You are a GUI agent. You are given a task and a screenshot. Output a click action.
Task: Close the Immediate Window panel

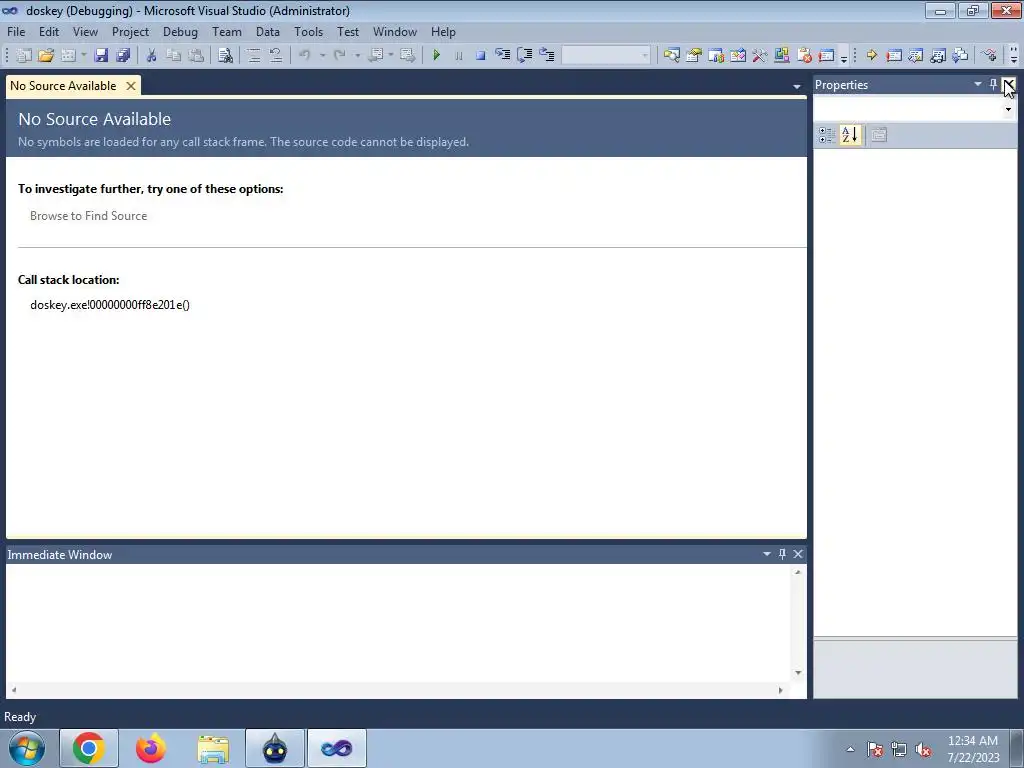point(798,554)
